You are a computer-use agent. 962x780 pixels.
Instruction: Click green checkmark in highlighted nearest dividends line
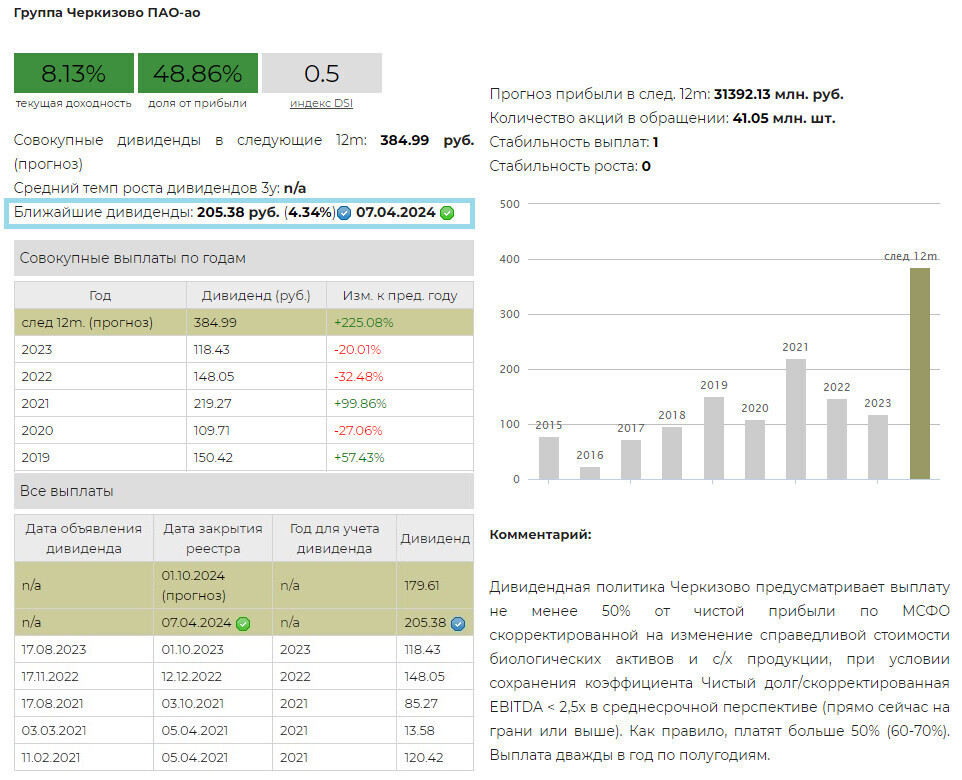tap(447, 213)
